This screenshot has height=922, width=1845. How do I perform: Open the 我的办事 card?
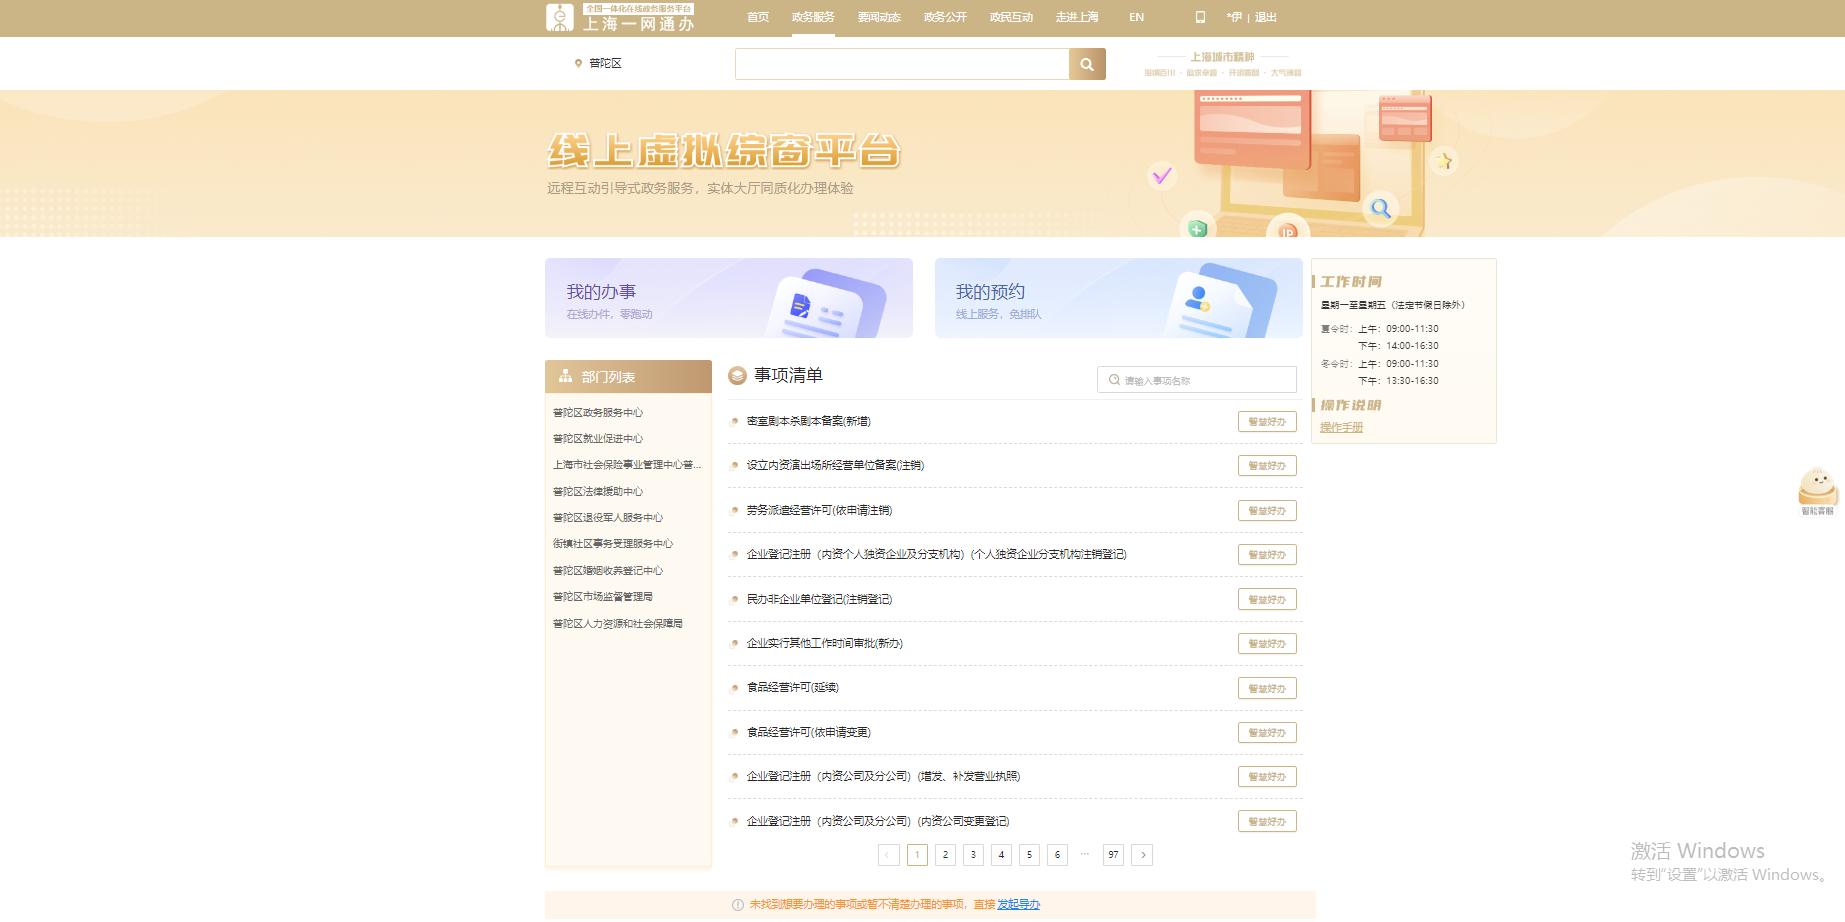point(728,298)
